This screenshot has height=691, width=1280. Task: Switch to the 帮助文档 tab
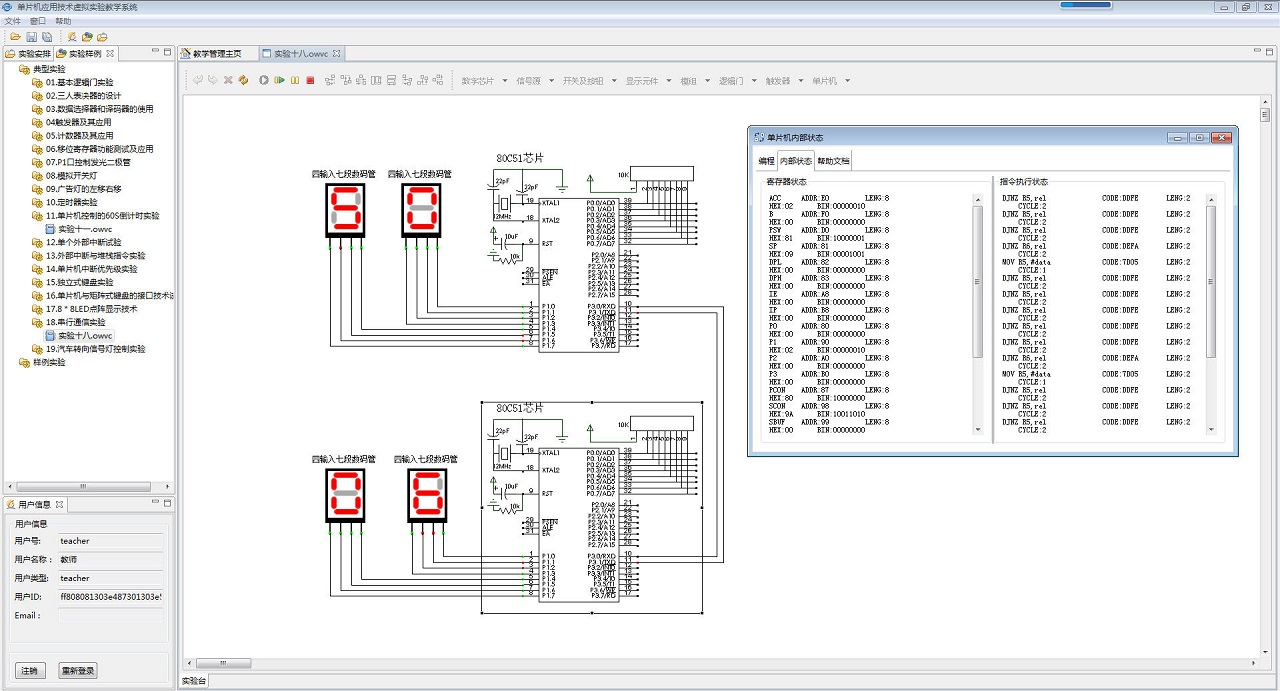pos(833,160)
